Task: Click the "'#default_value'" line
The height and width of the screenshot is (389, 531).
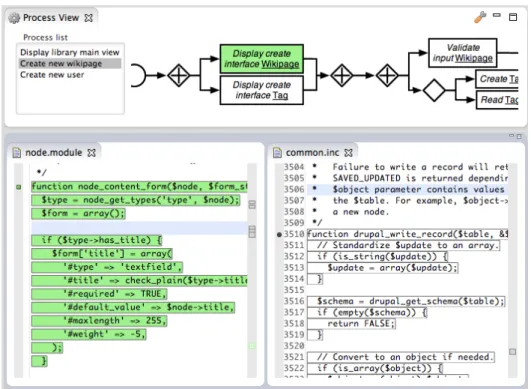Action: pyautogui.click(x=133, y=307)
